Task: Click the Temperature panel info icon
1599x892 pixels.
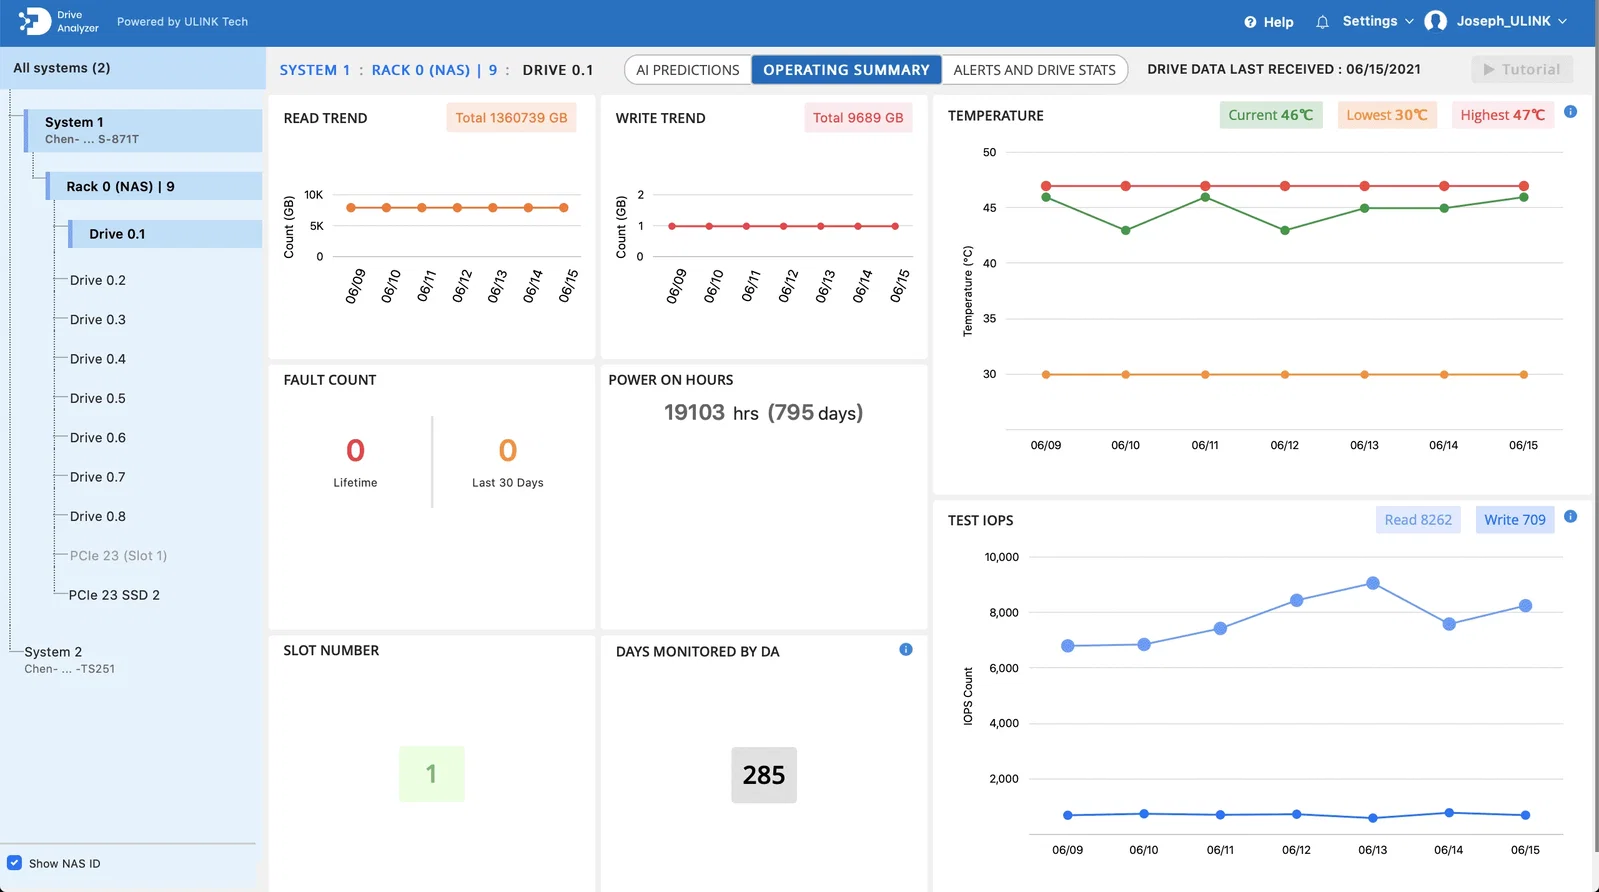Action: coord(1570,112)
